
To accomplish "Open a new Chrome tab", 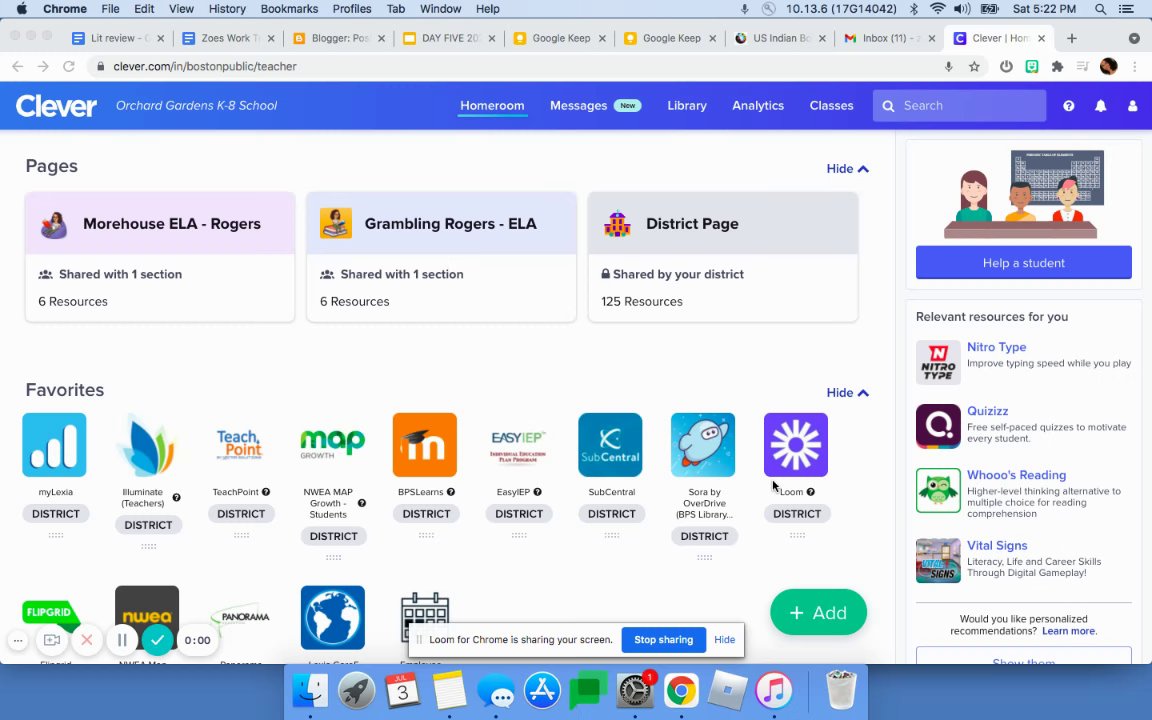I will click(x=1072, y=38).
